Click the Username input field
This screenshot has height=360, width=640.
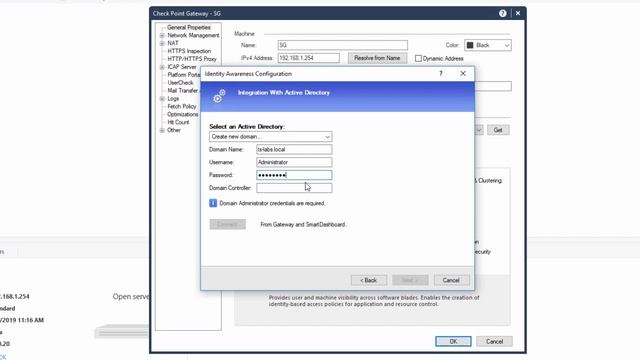[294, 162]
